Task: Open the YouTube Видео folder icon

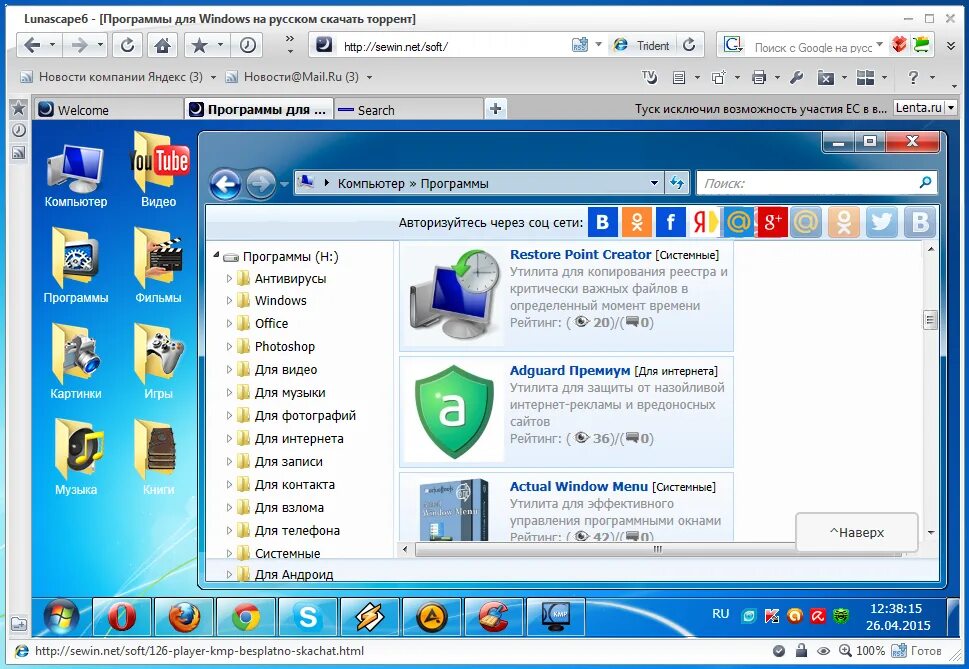Action: (x=159, y=170)
